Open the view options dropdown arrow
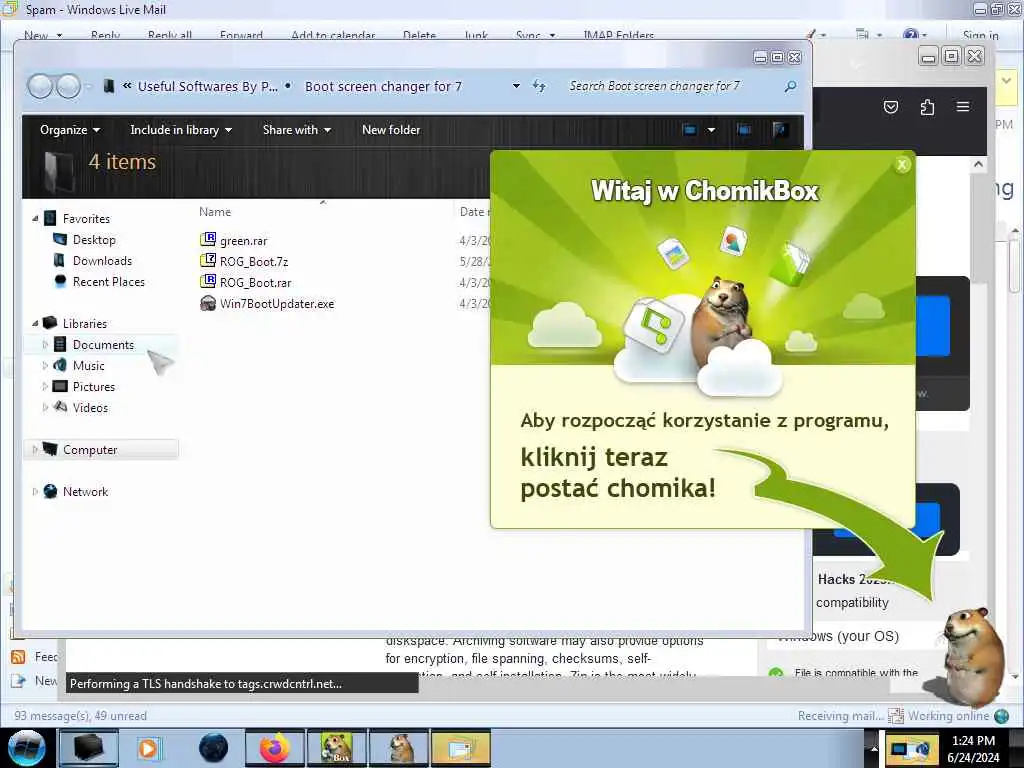 711,129
